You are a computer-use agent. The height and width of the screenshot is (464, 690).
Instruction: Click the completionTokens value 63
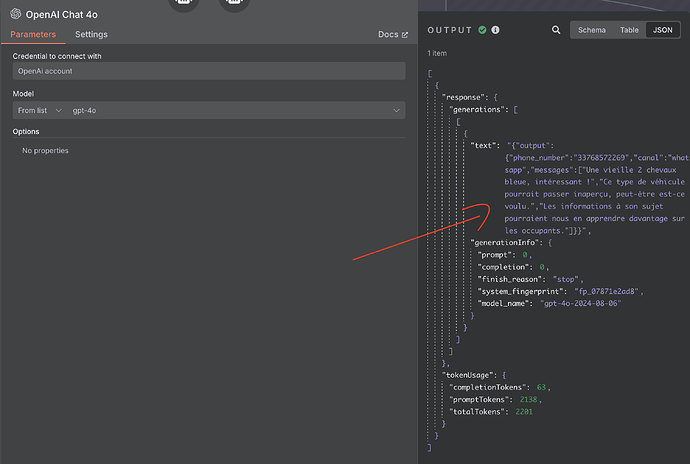point(541,387)
